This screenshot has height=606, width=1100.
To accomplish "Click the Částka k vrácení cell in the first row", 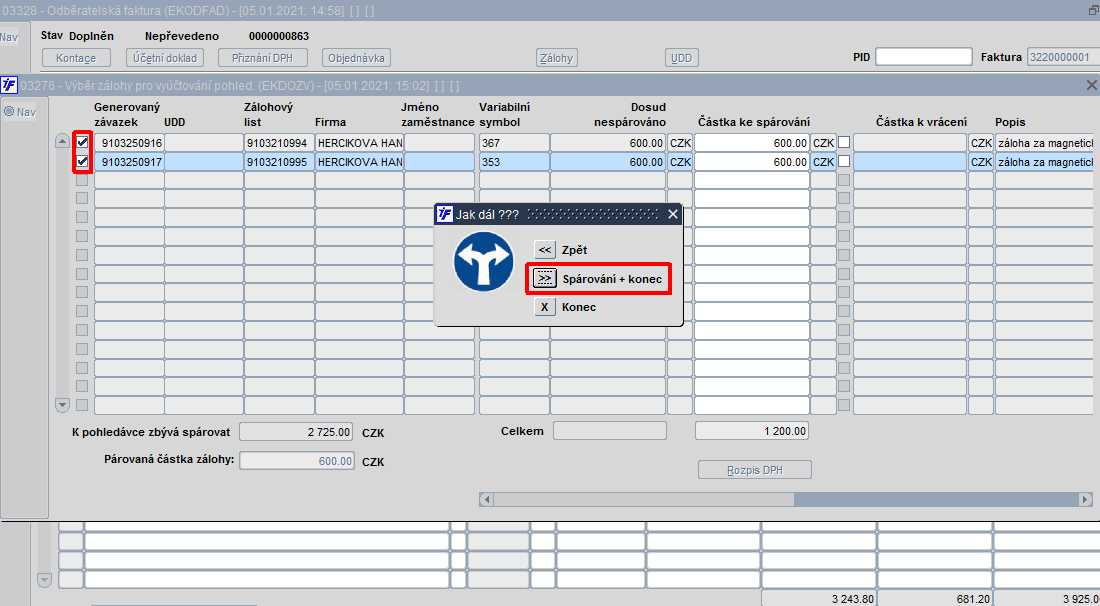I will point(911,142).
